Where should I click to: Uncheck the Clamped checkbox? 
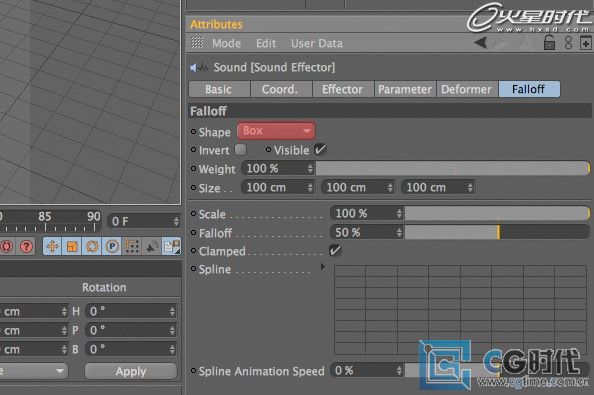pos(335,250)
